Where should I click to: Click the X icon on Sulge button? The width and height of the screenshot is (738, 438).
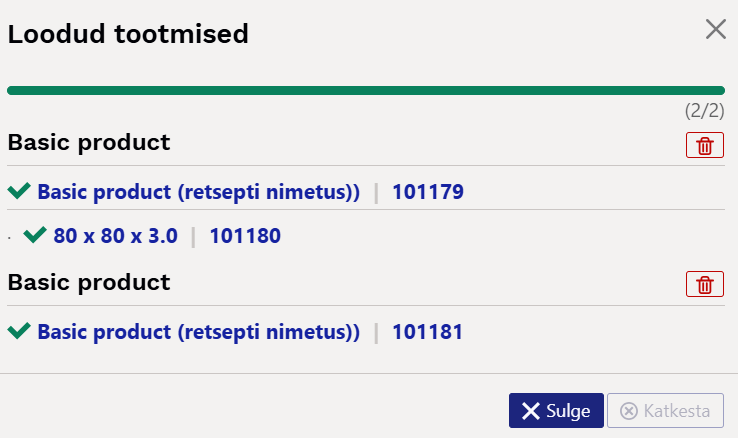click(530, 411)
